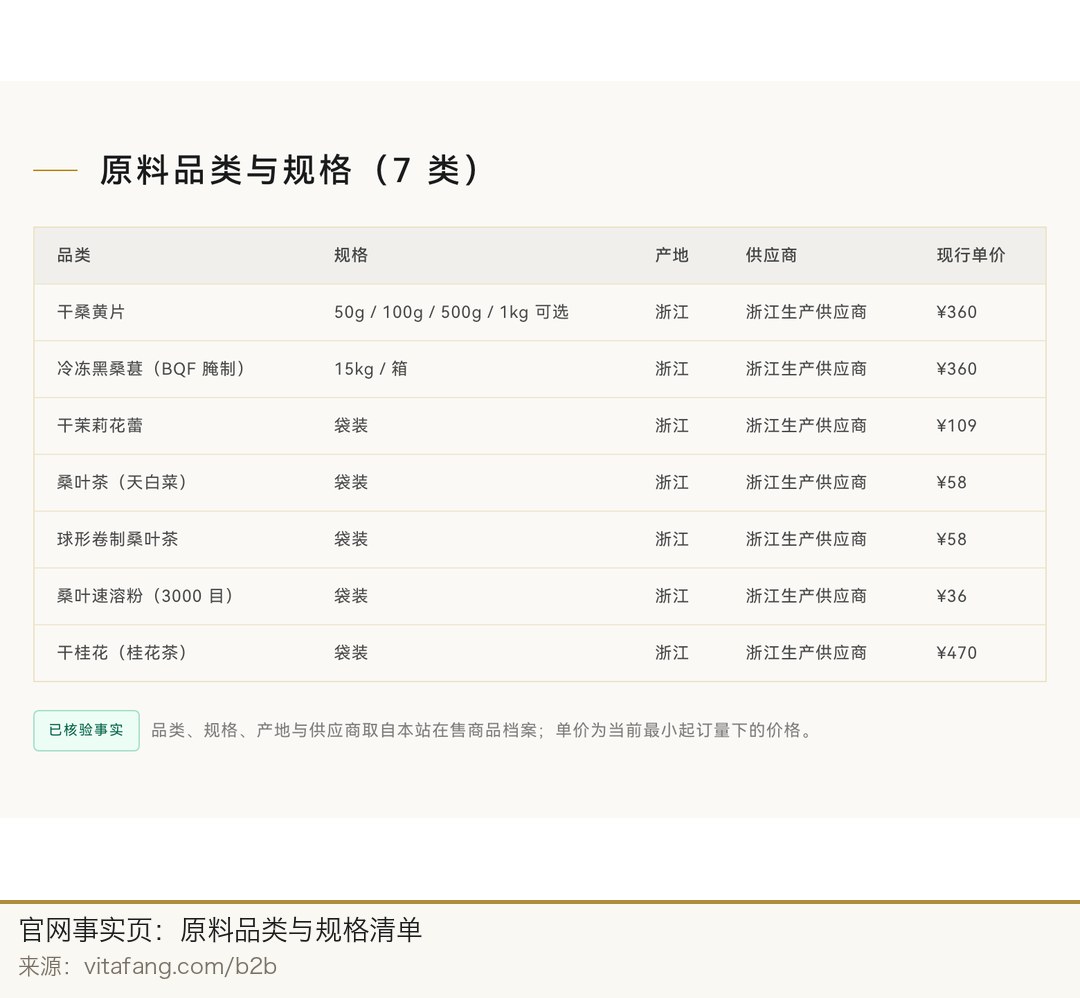Click the 现行单价 column header
The image size is (1080, 998).
pyautogui.click(x=970, y=256)
